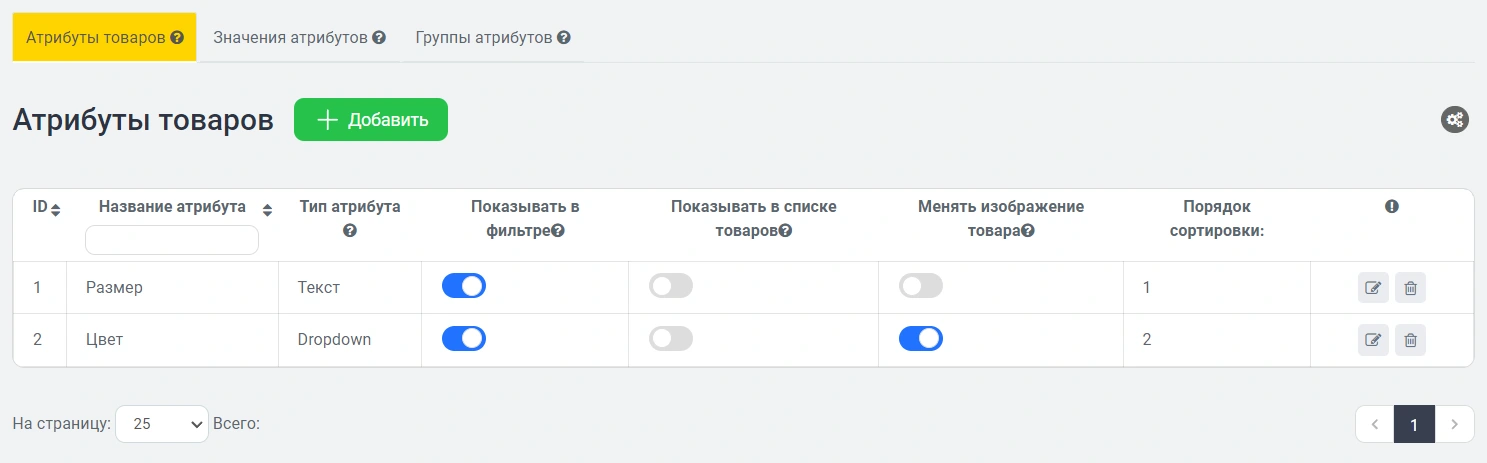Click help icon beside Тип атрибута header
The height and width of the screenshot is (463, 1487).
tap(350, 231)
